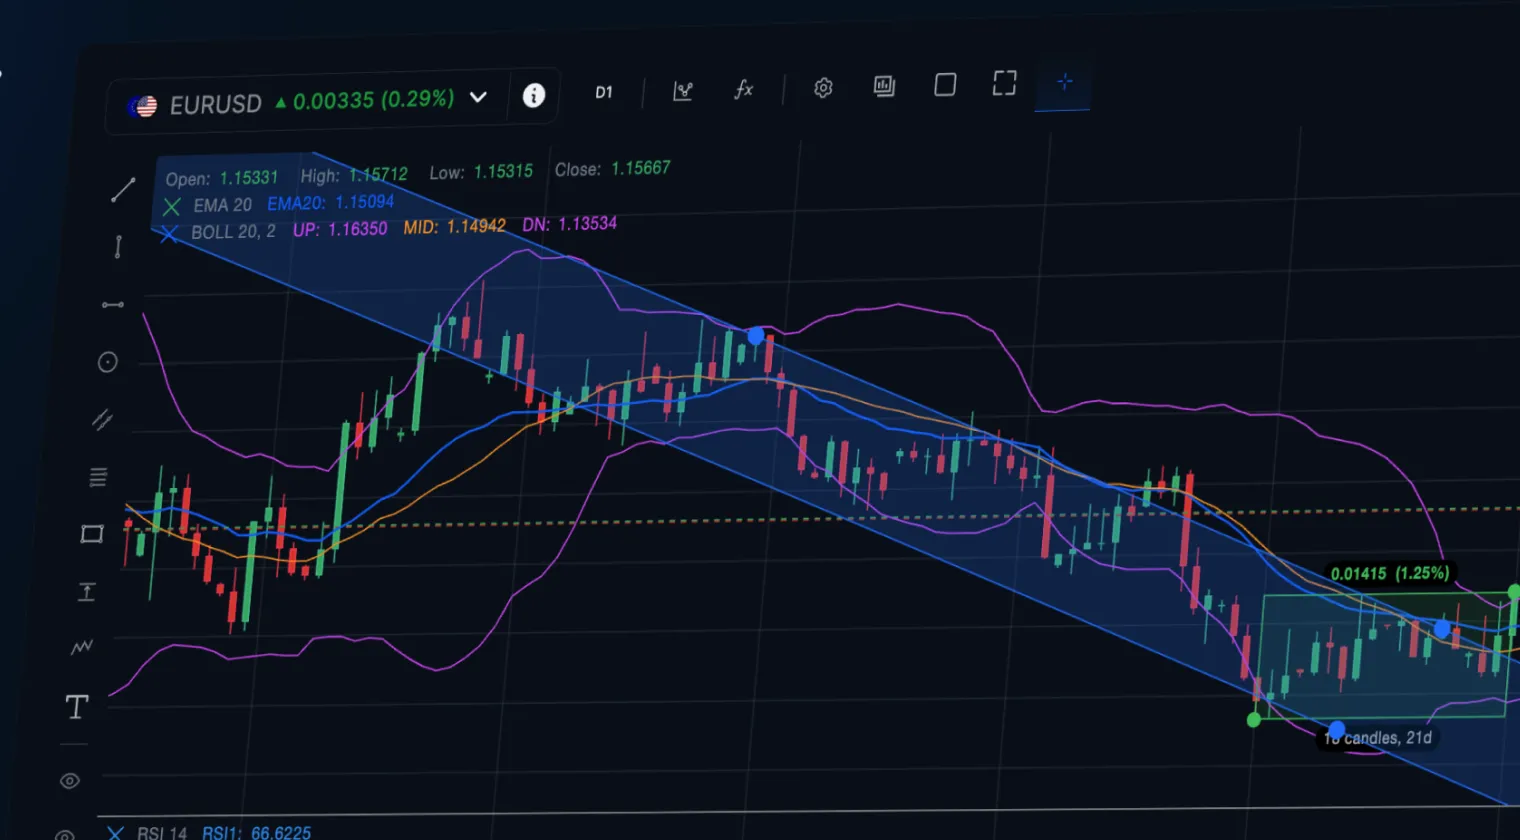Toggle the crosshair cursor tool
The image size is (1520, 840).
click(x=1064, y=81)
